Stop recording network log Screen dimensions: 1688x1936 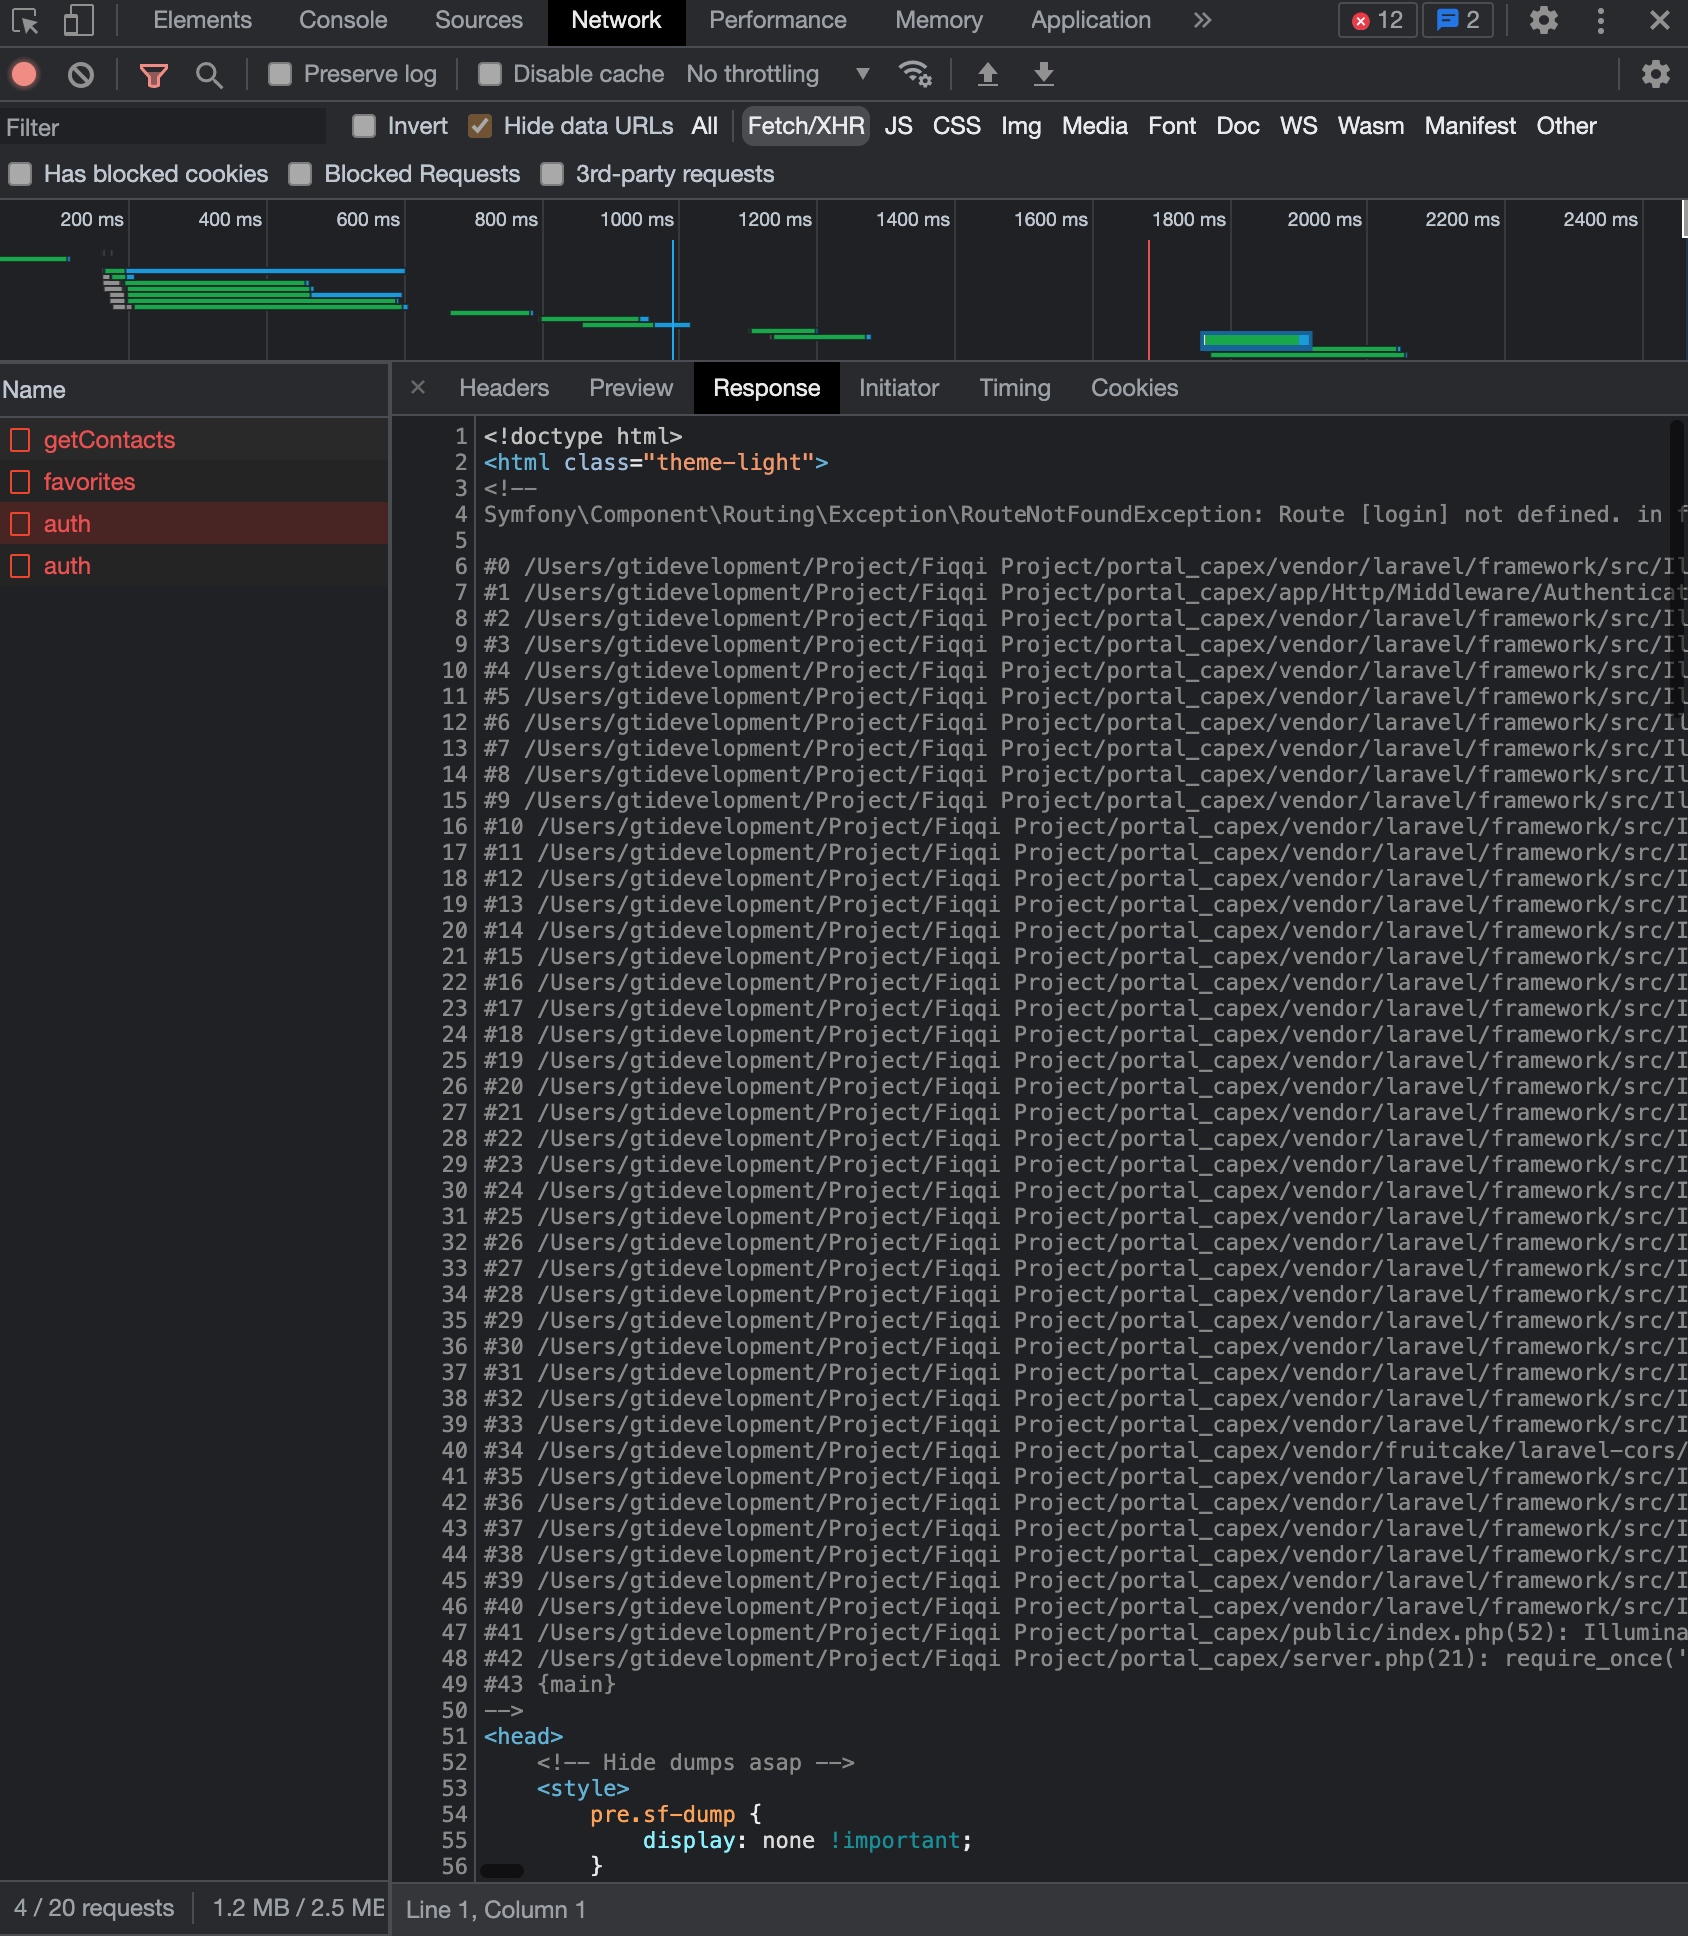click(23, 74)
